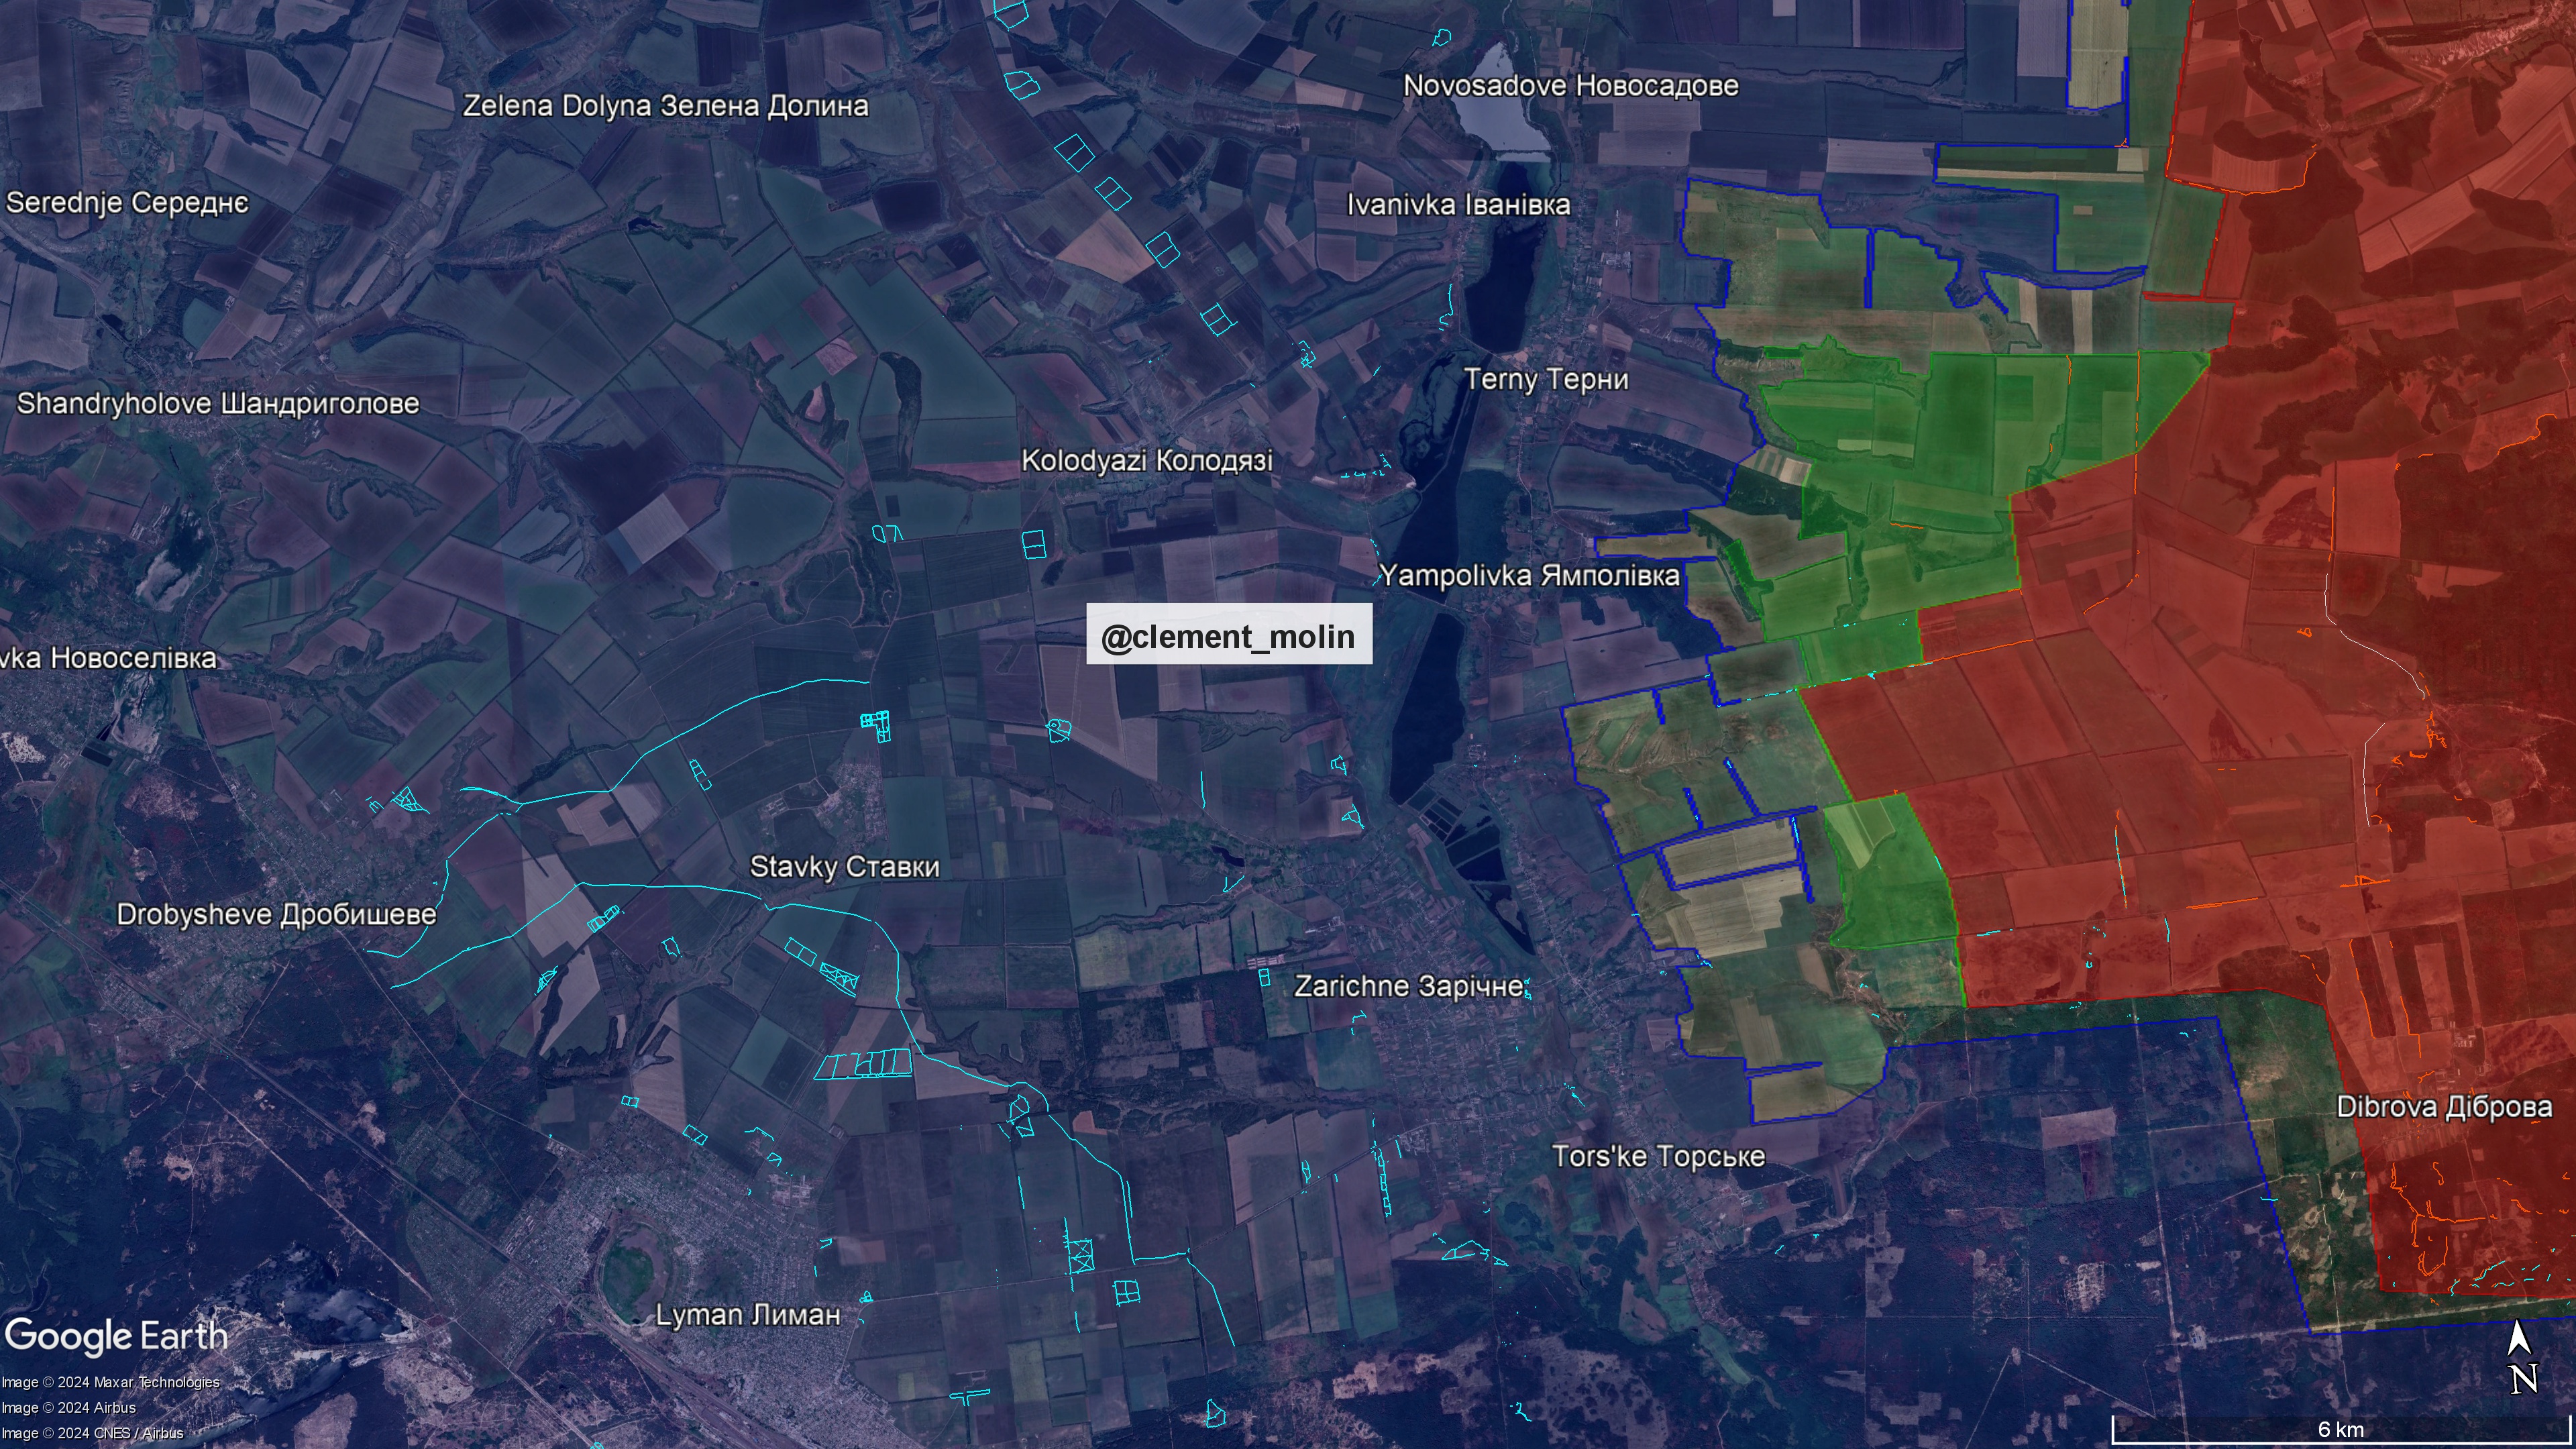Select the Shandryholove place label
2576x1449 pixels.
click(218, 403)
